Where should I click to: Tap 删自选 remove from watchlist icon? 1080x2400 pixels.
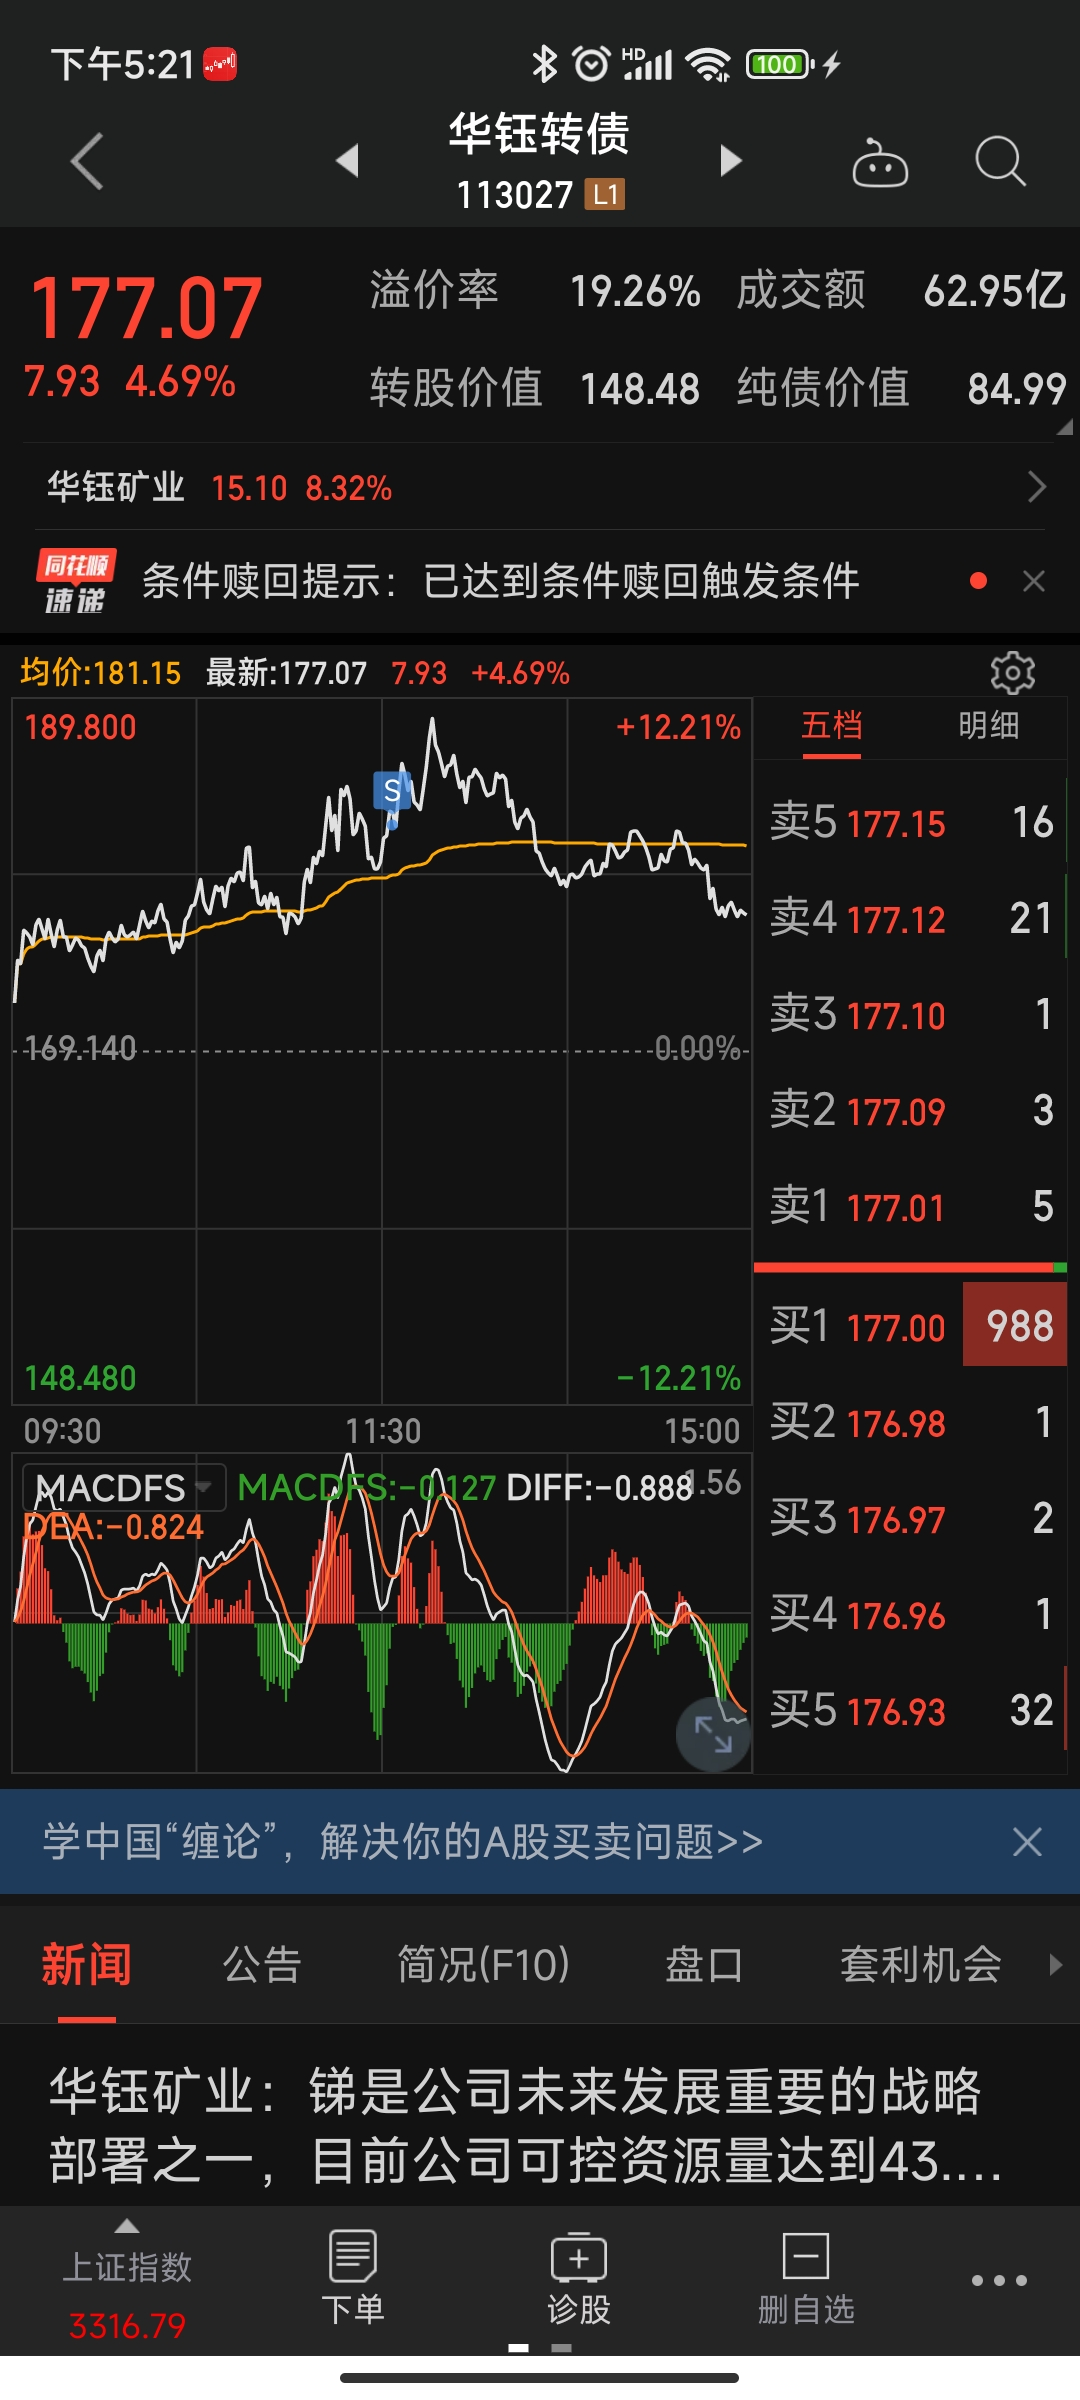pyautogui.click(x=806, y=2279)
